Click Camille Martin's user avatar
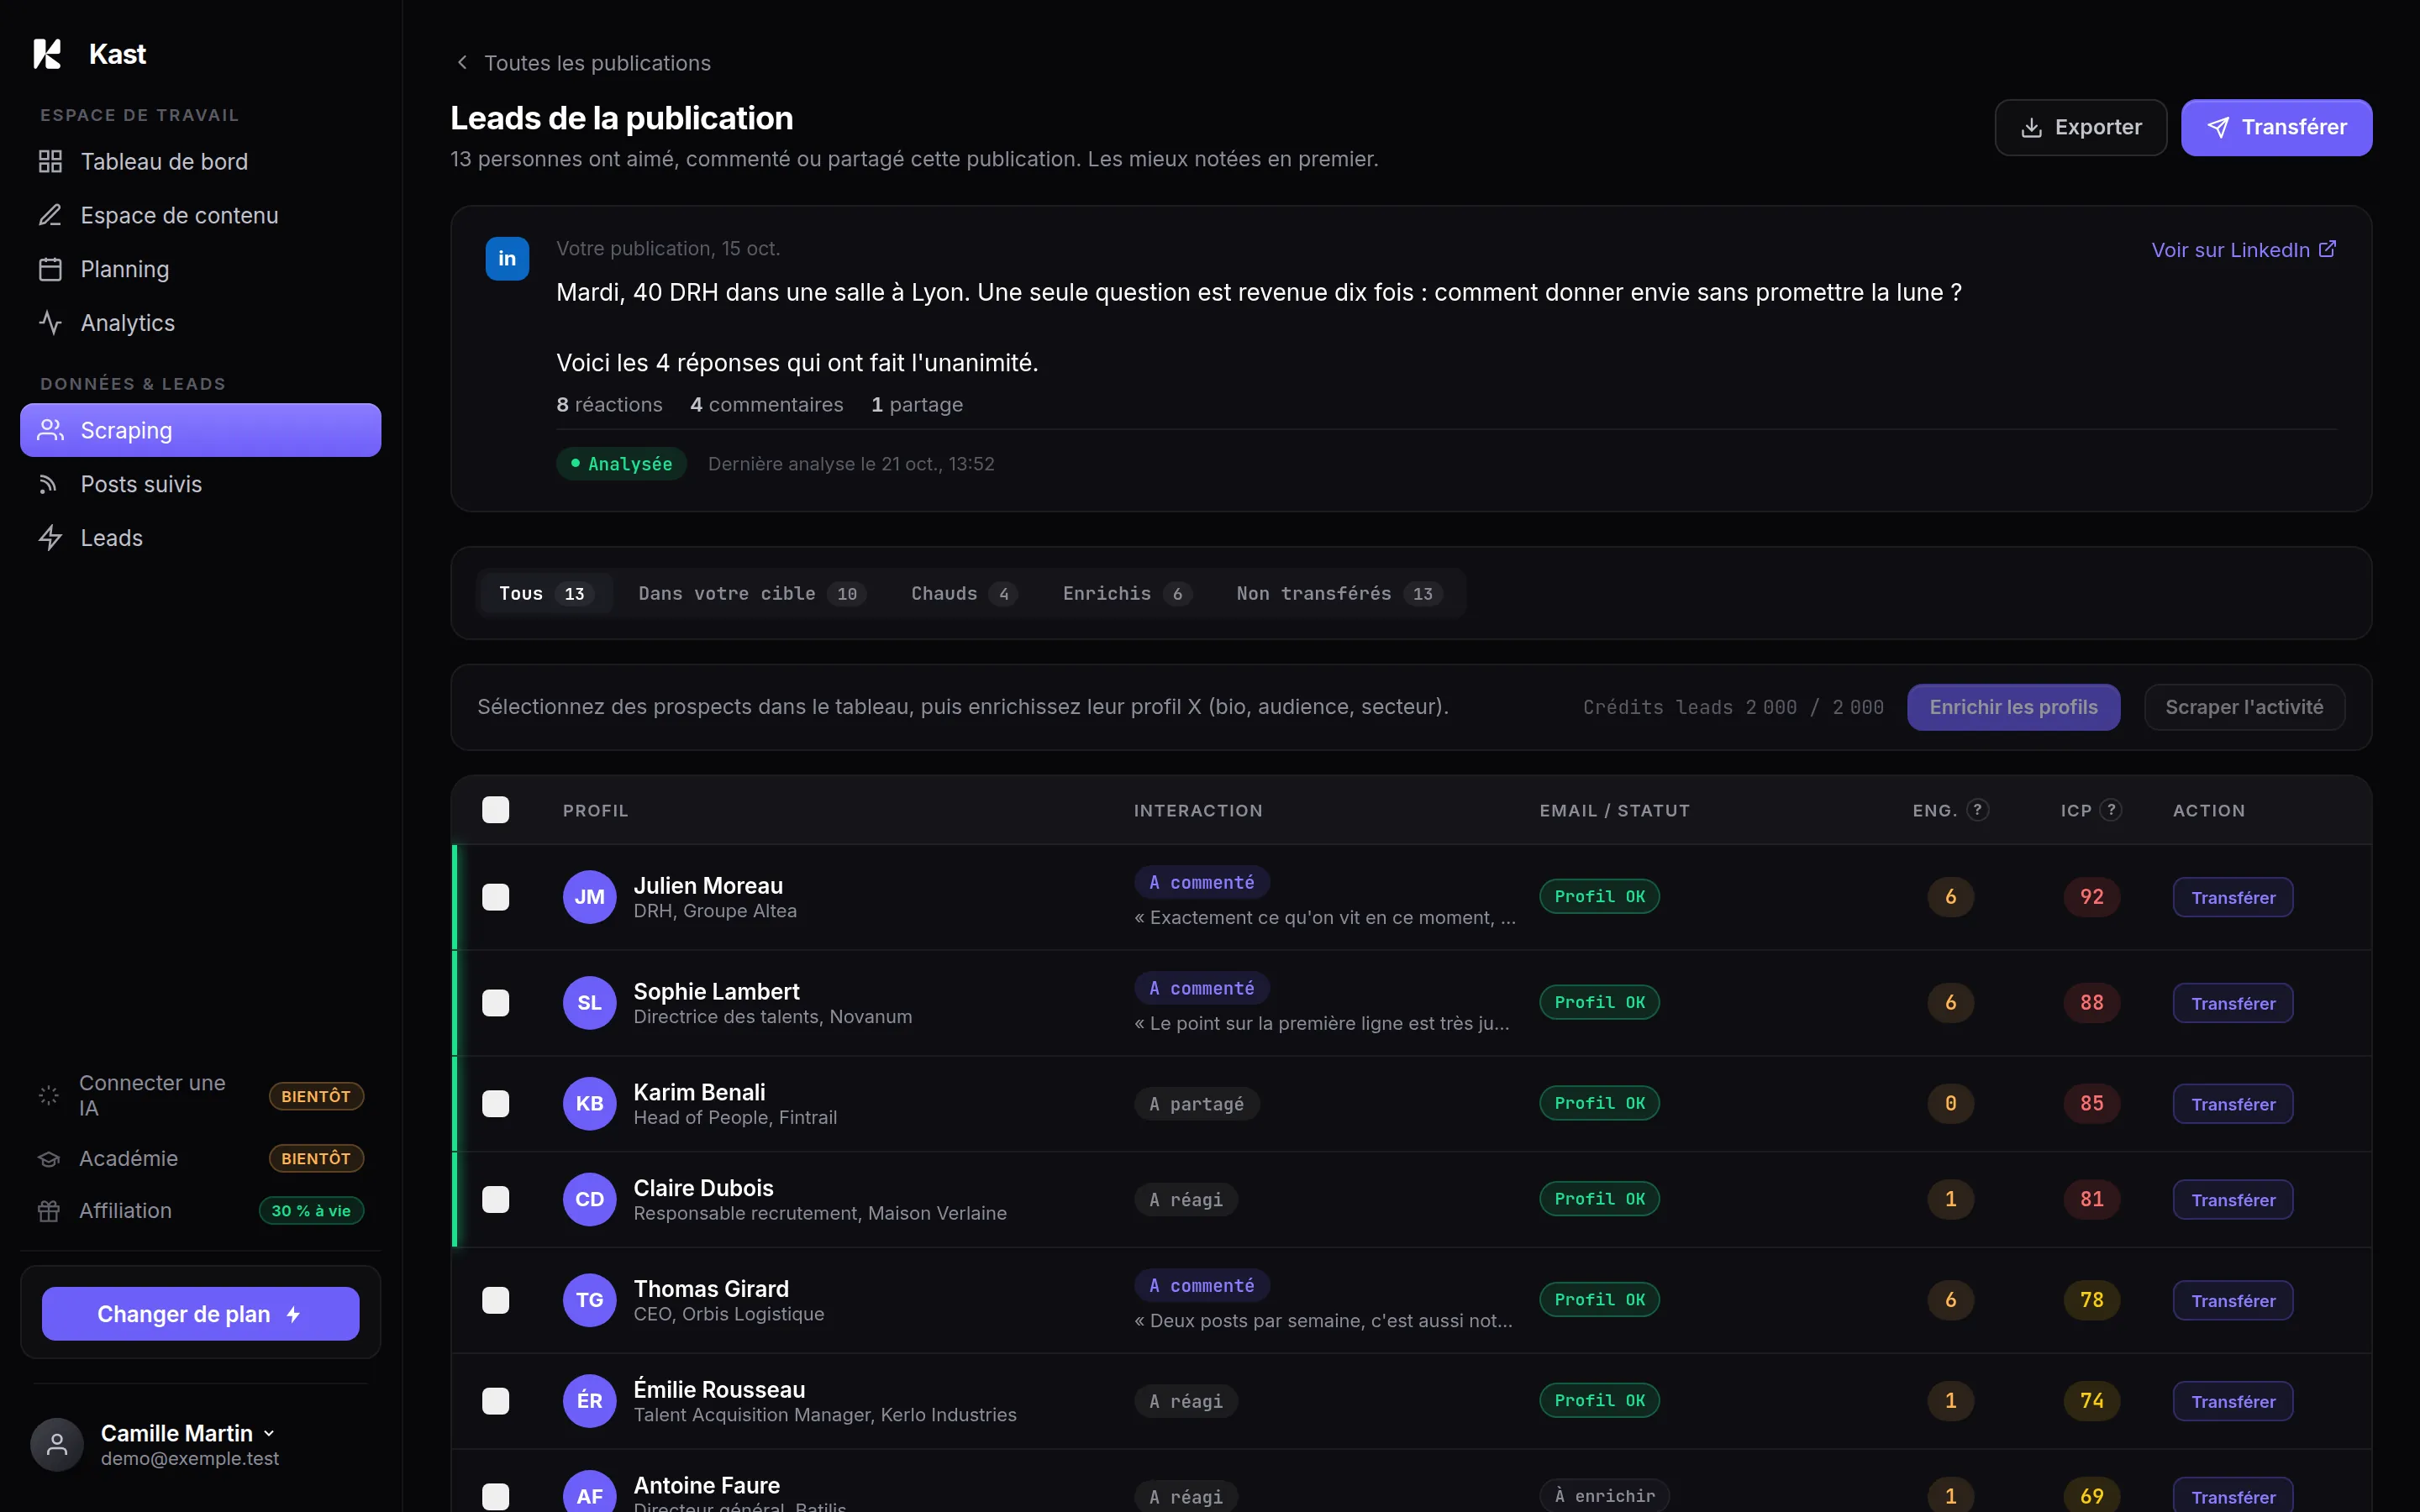This screenshot has height=1512, width=2420. (57, 1445)
